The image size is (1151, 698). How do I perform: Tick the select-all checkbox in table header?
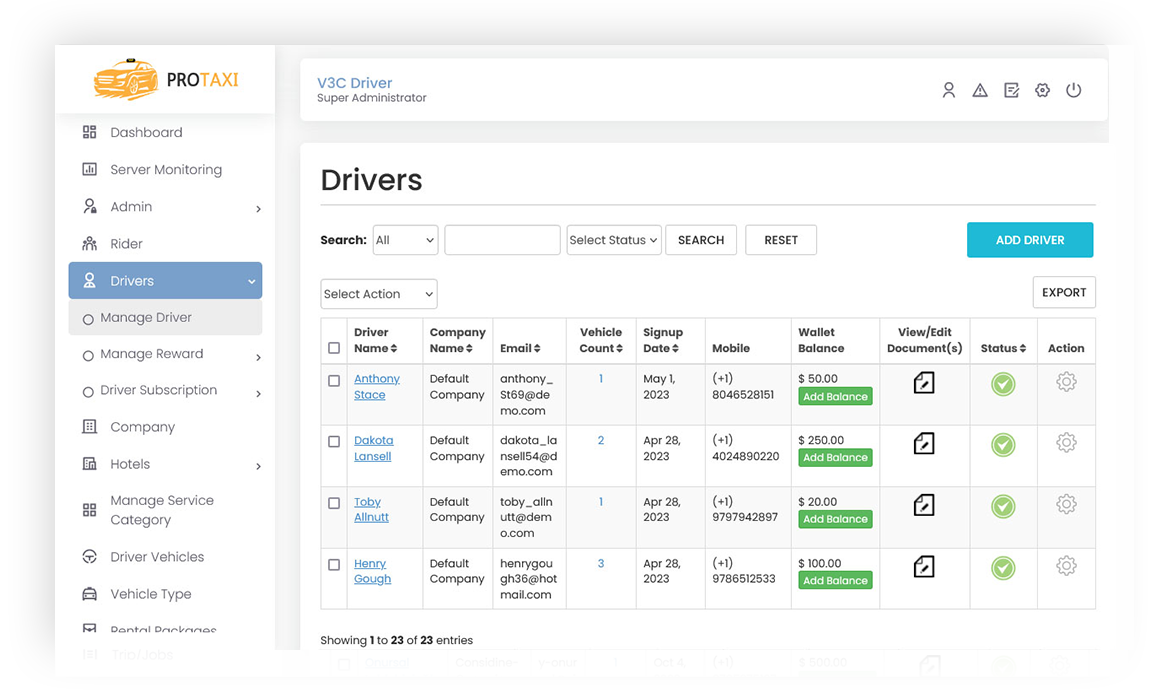pos(334,348)
